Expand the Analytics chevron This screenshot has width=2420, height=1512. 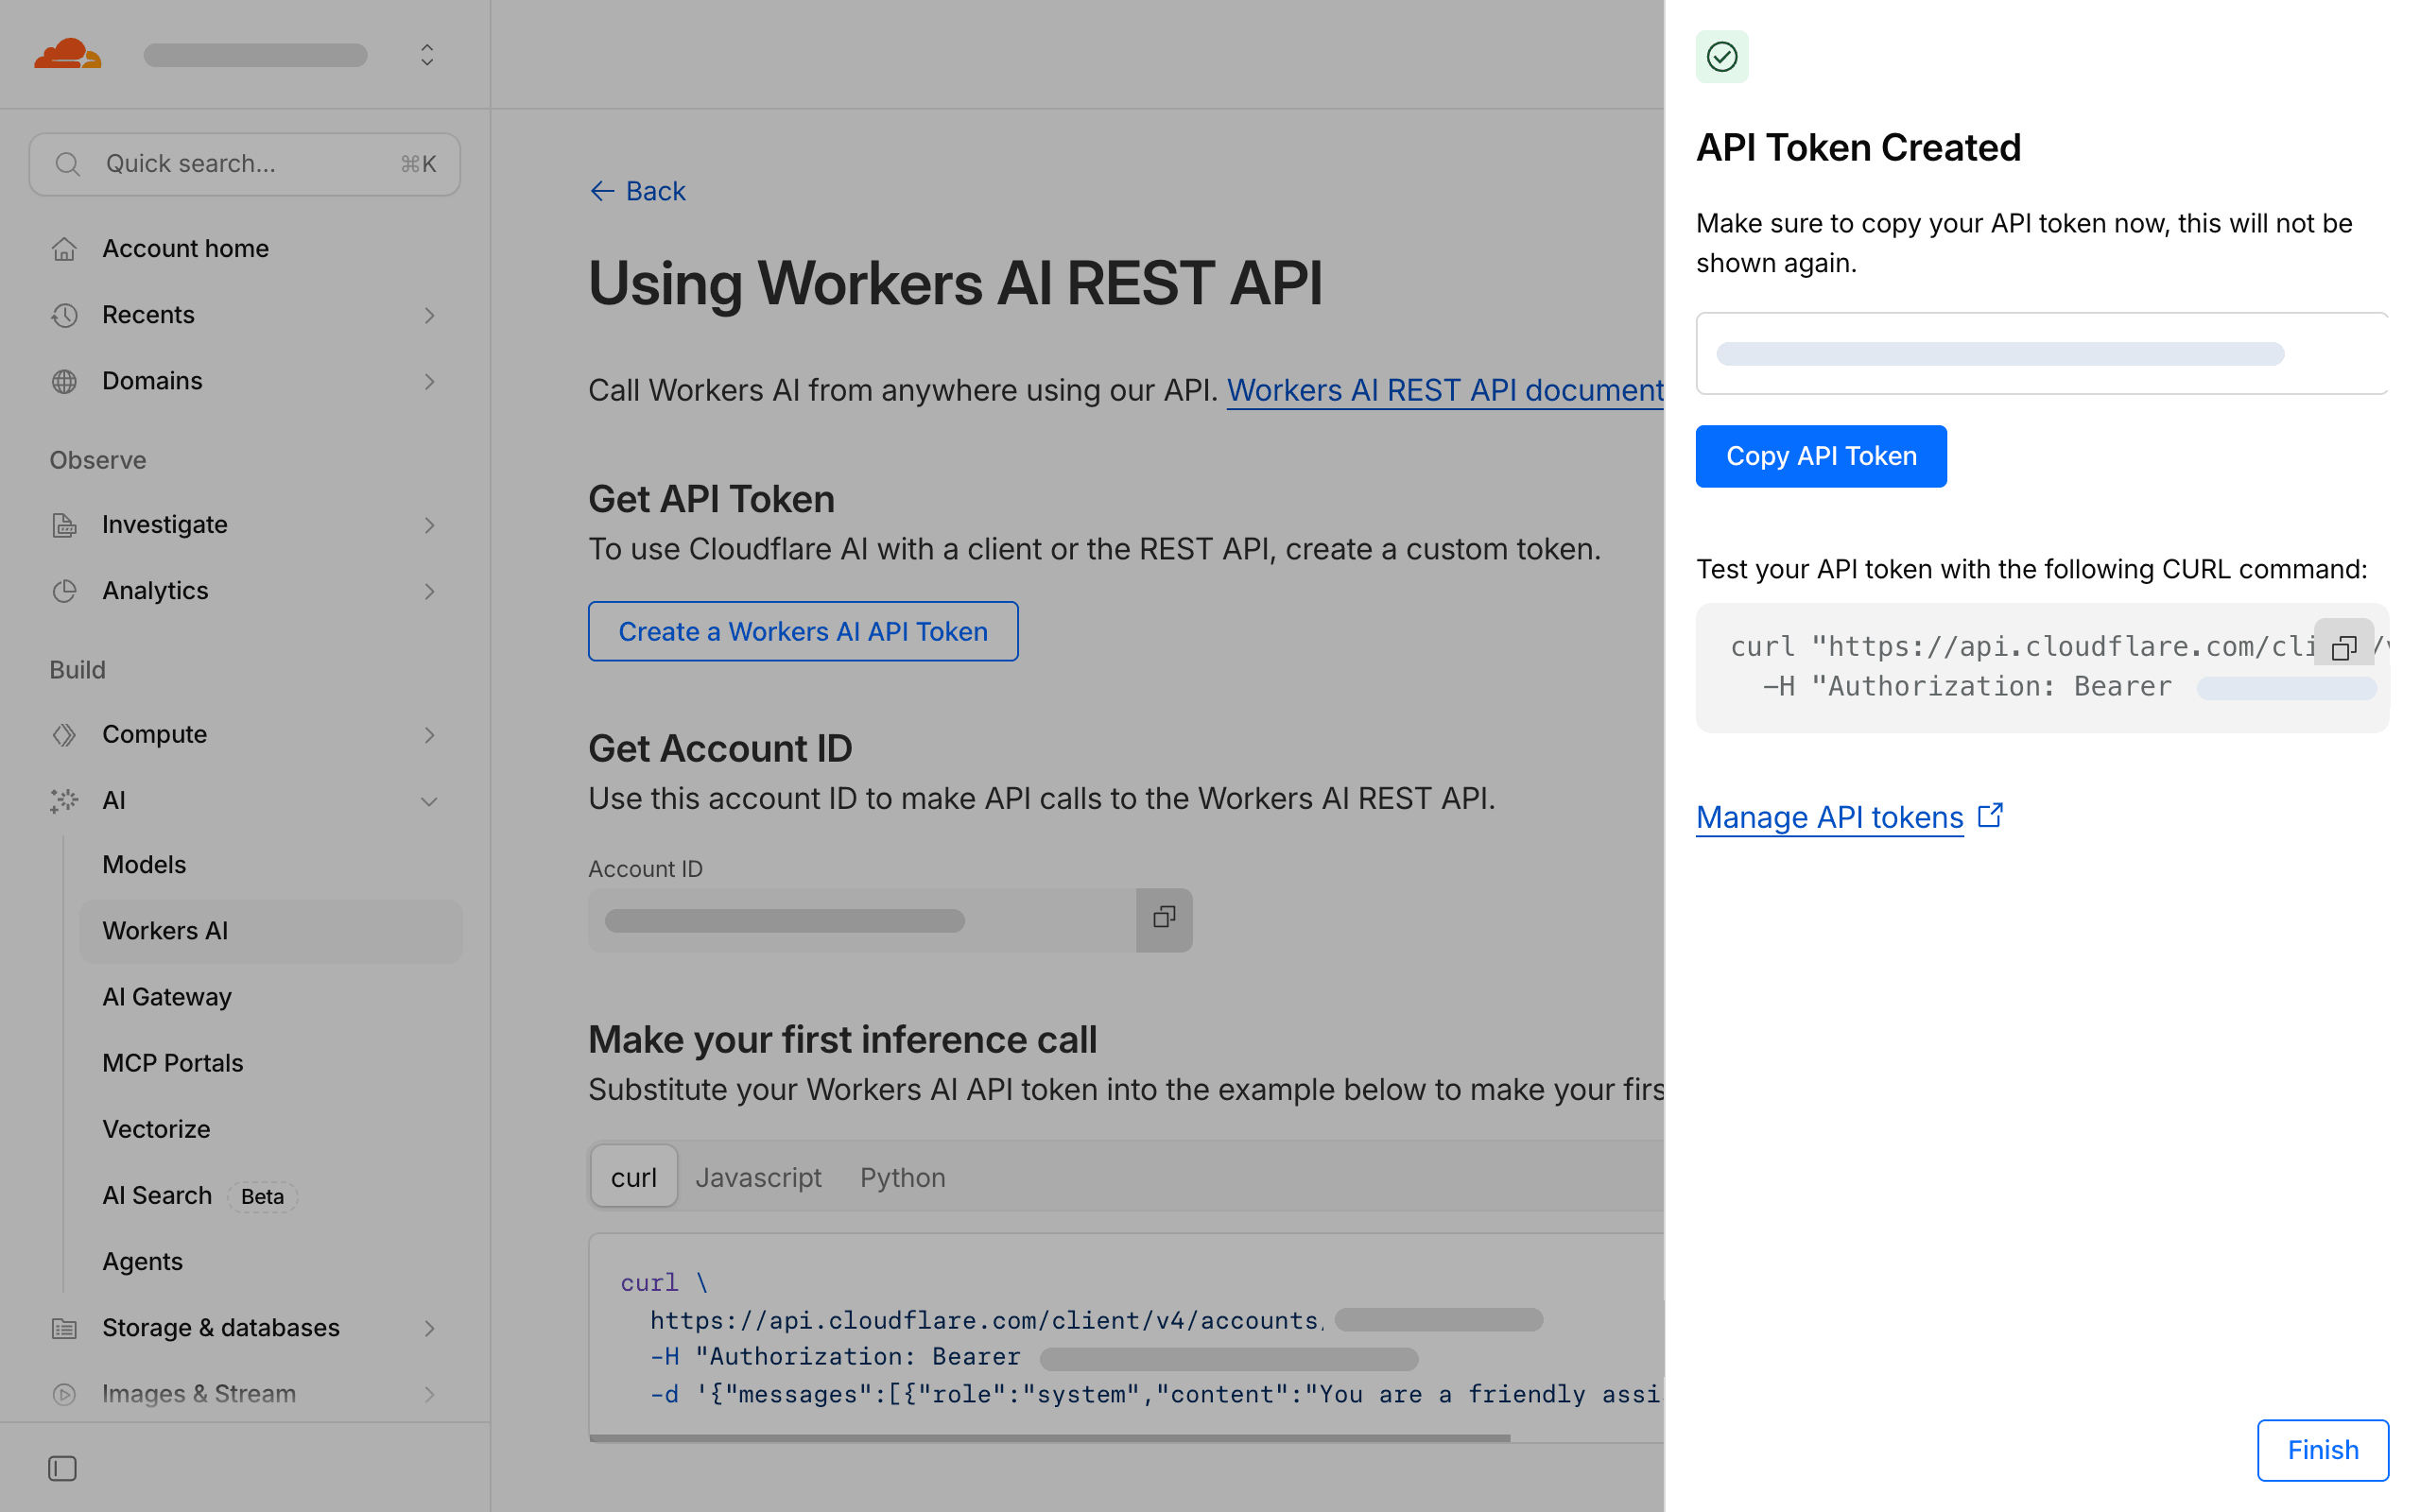click(x=429, y=591)
